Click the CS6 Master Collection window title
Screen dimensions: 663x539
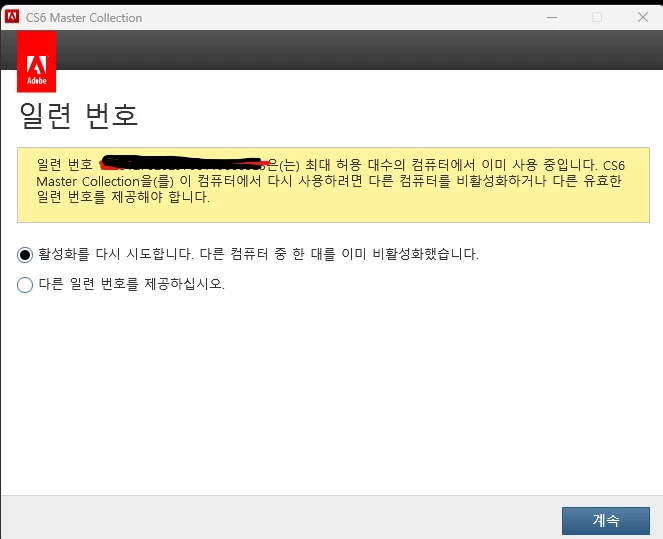coord(84,18)
